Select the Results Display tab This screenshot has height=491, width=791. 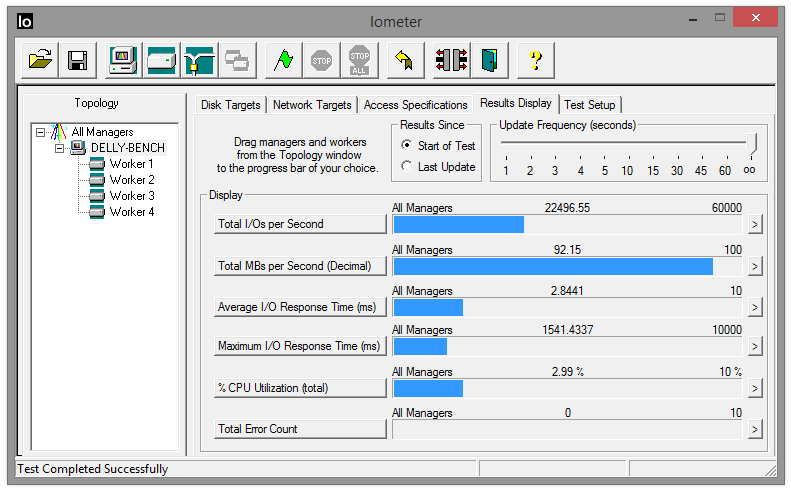(516, 103)
